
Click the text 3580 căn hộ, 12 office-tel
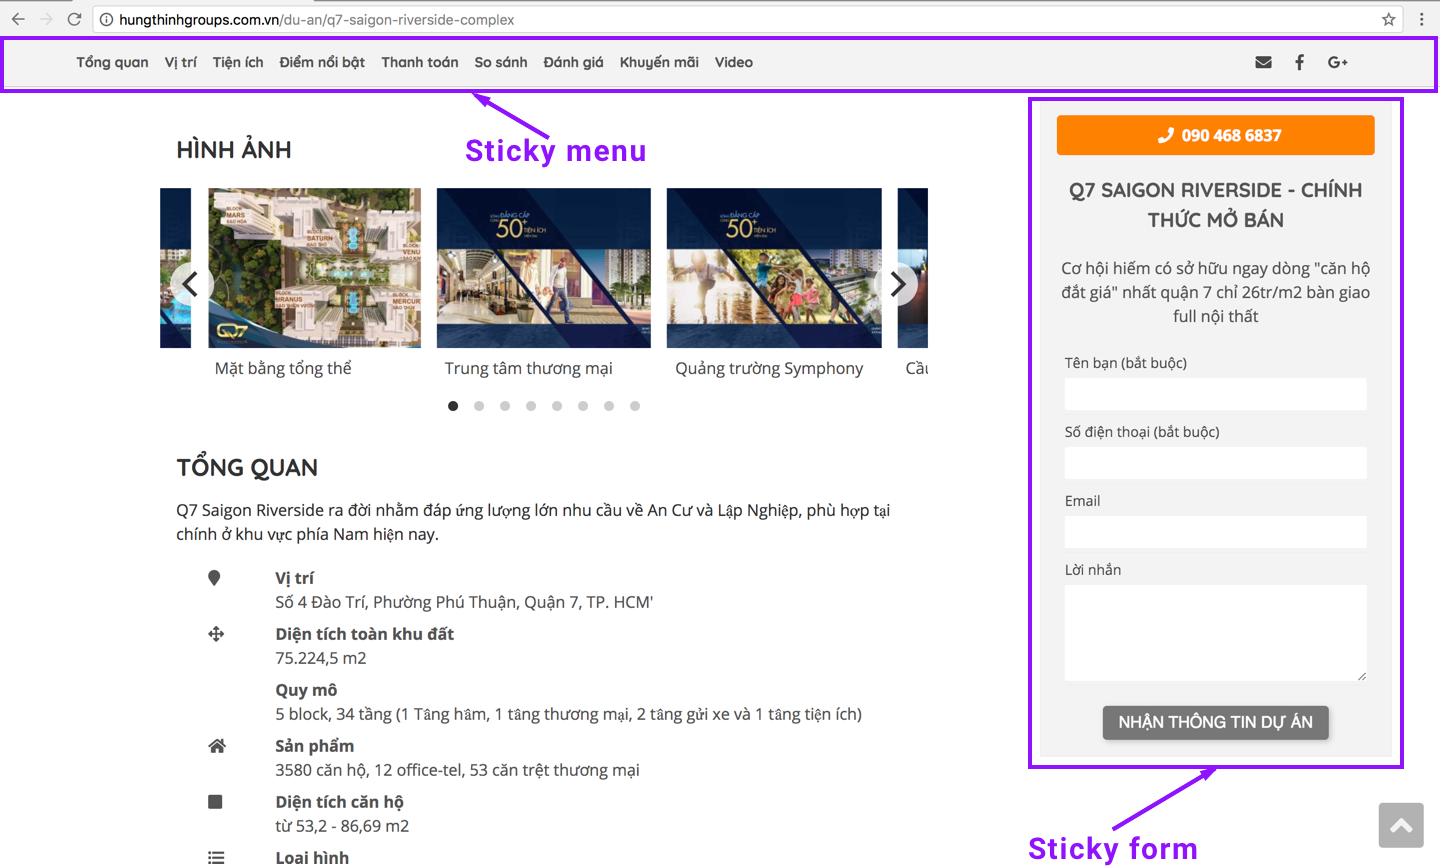pyautogui.click(x=457, y=770)
